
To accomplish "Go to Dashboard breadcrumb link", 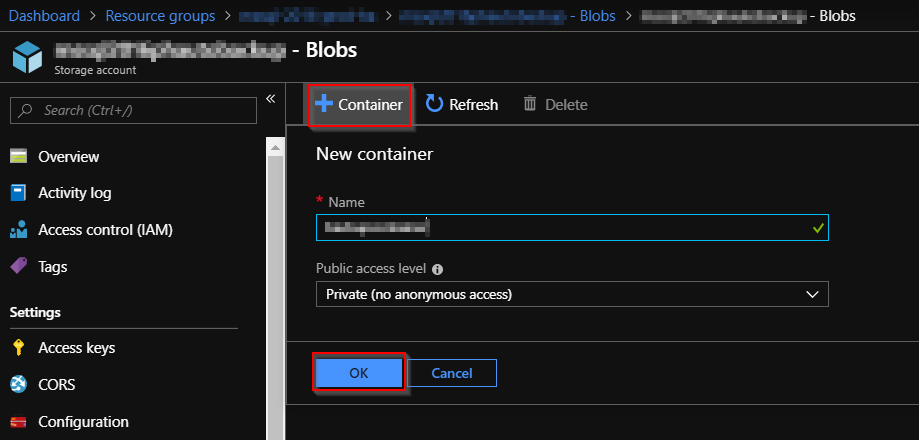I will pos(44,16).
